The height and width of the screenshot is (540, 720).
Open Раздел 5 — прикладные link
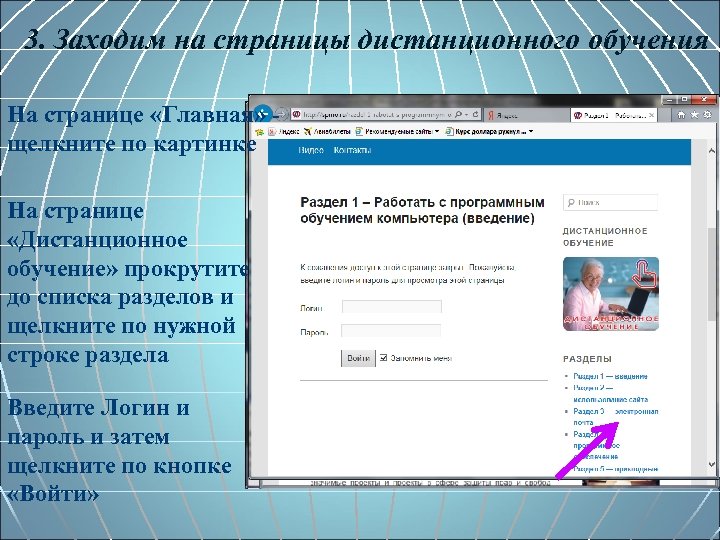pos(615,469)
